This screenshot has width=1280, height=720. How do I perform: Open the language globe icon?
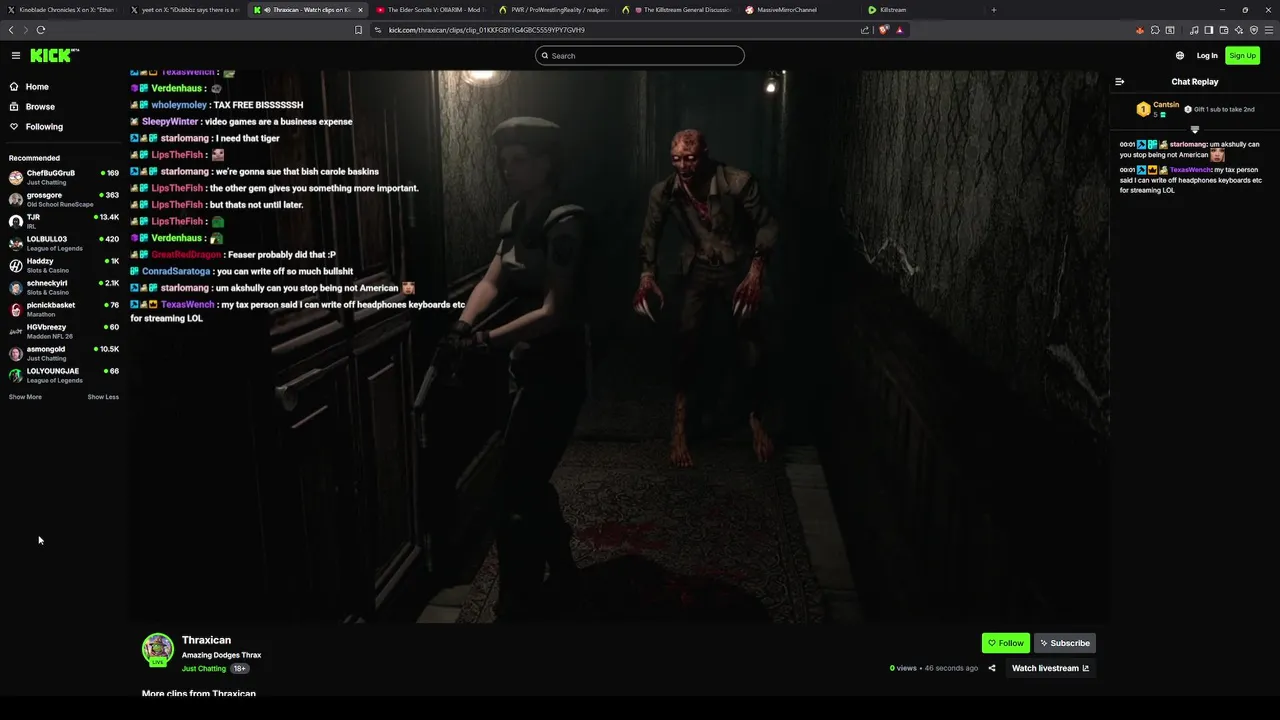coord(1180,56)
